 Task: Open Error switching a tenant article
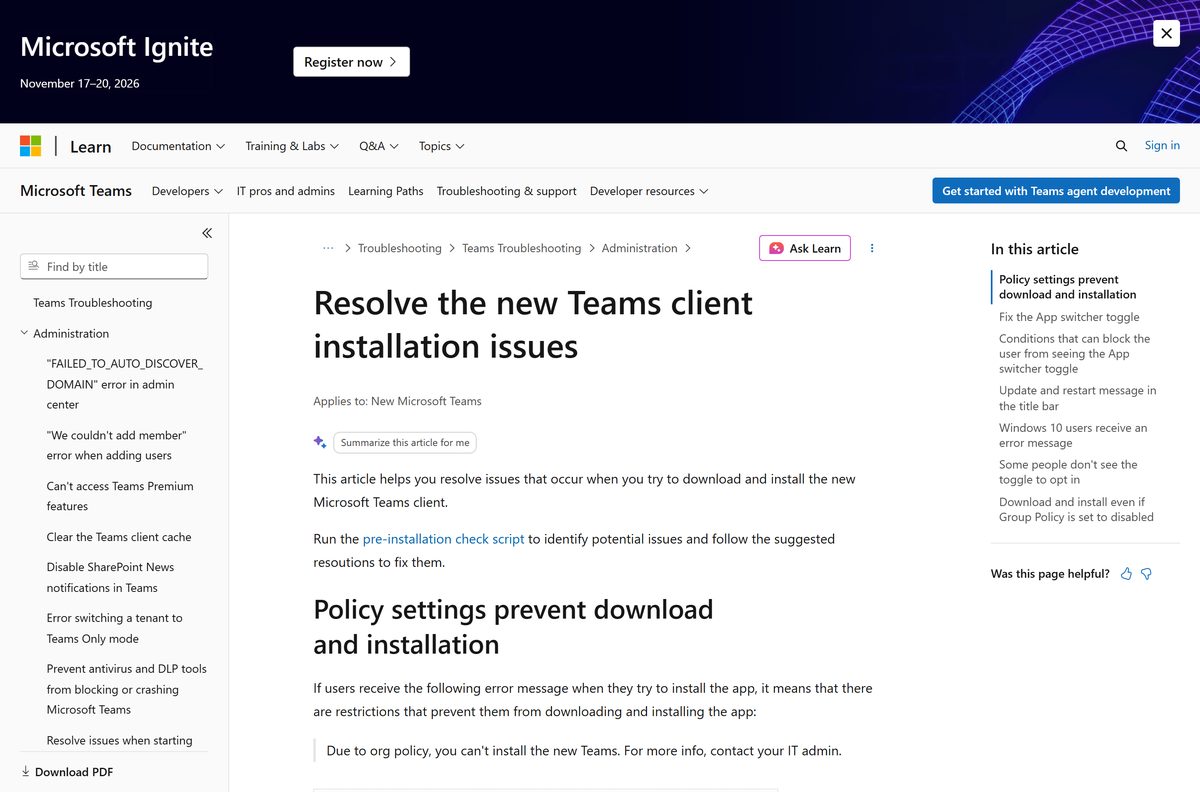pos(114,628)
